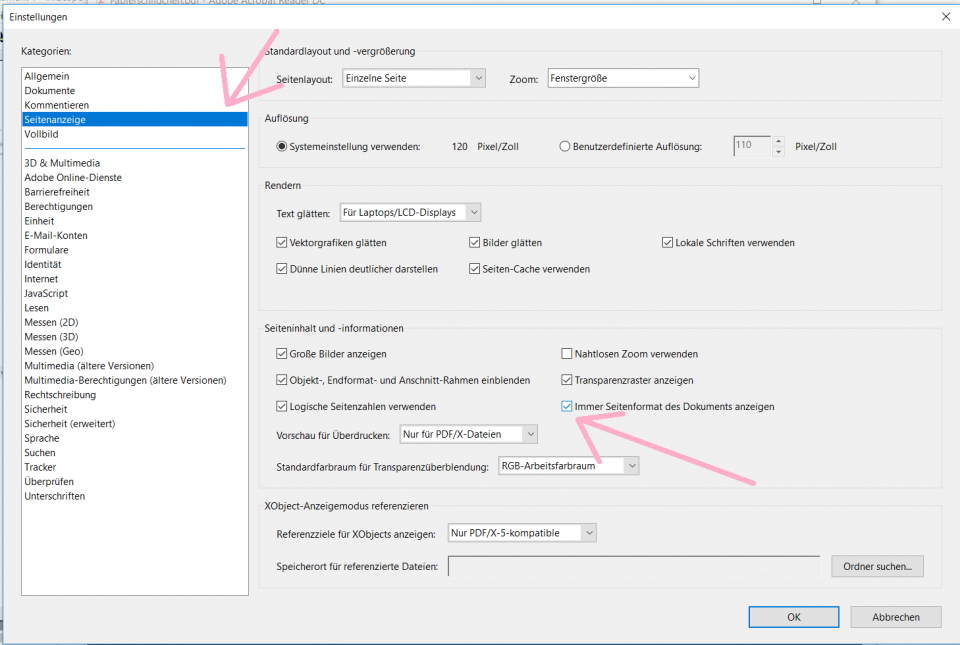This screenshot has width=960, height=645.
Task: Enable the Nahtlosen Zoom verwenden checkbox
Action: [x=567, y=354]
